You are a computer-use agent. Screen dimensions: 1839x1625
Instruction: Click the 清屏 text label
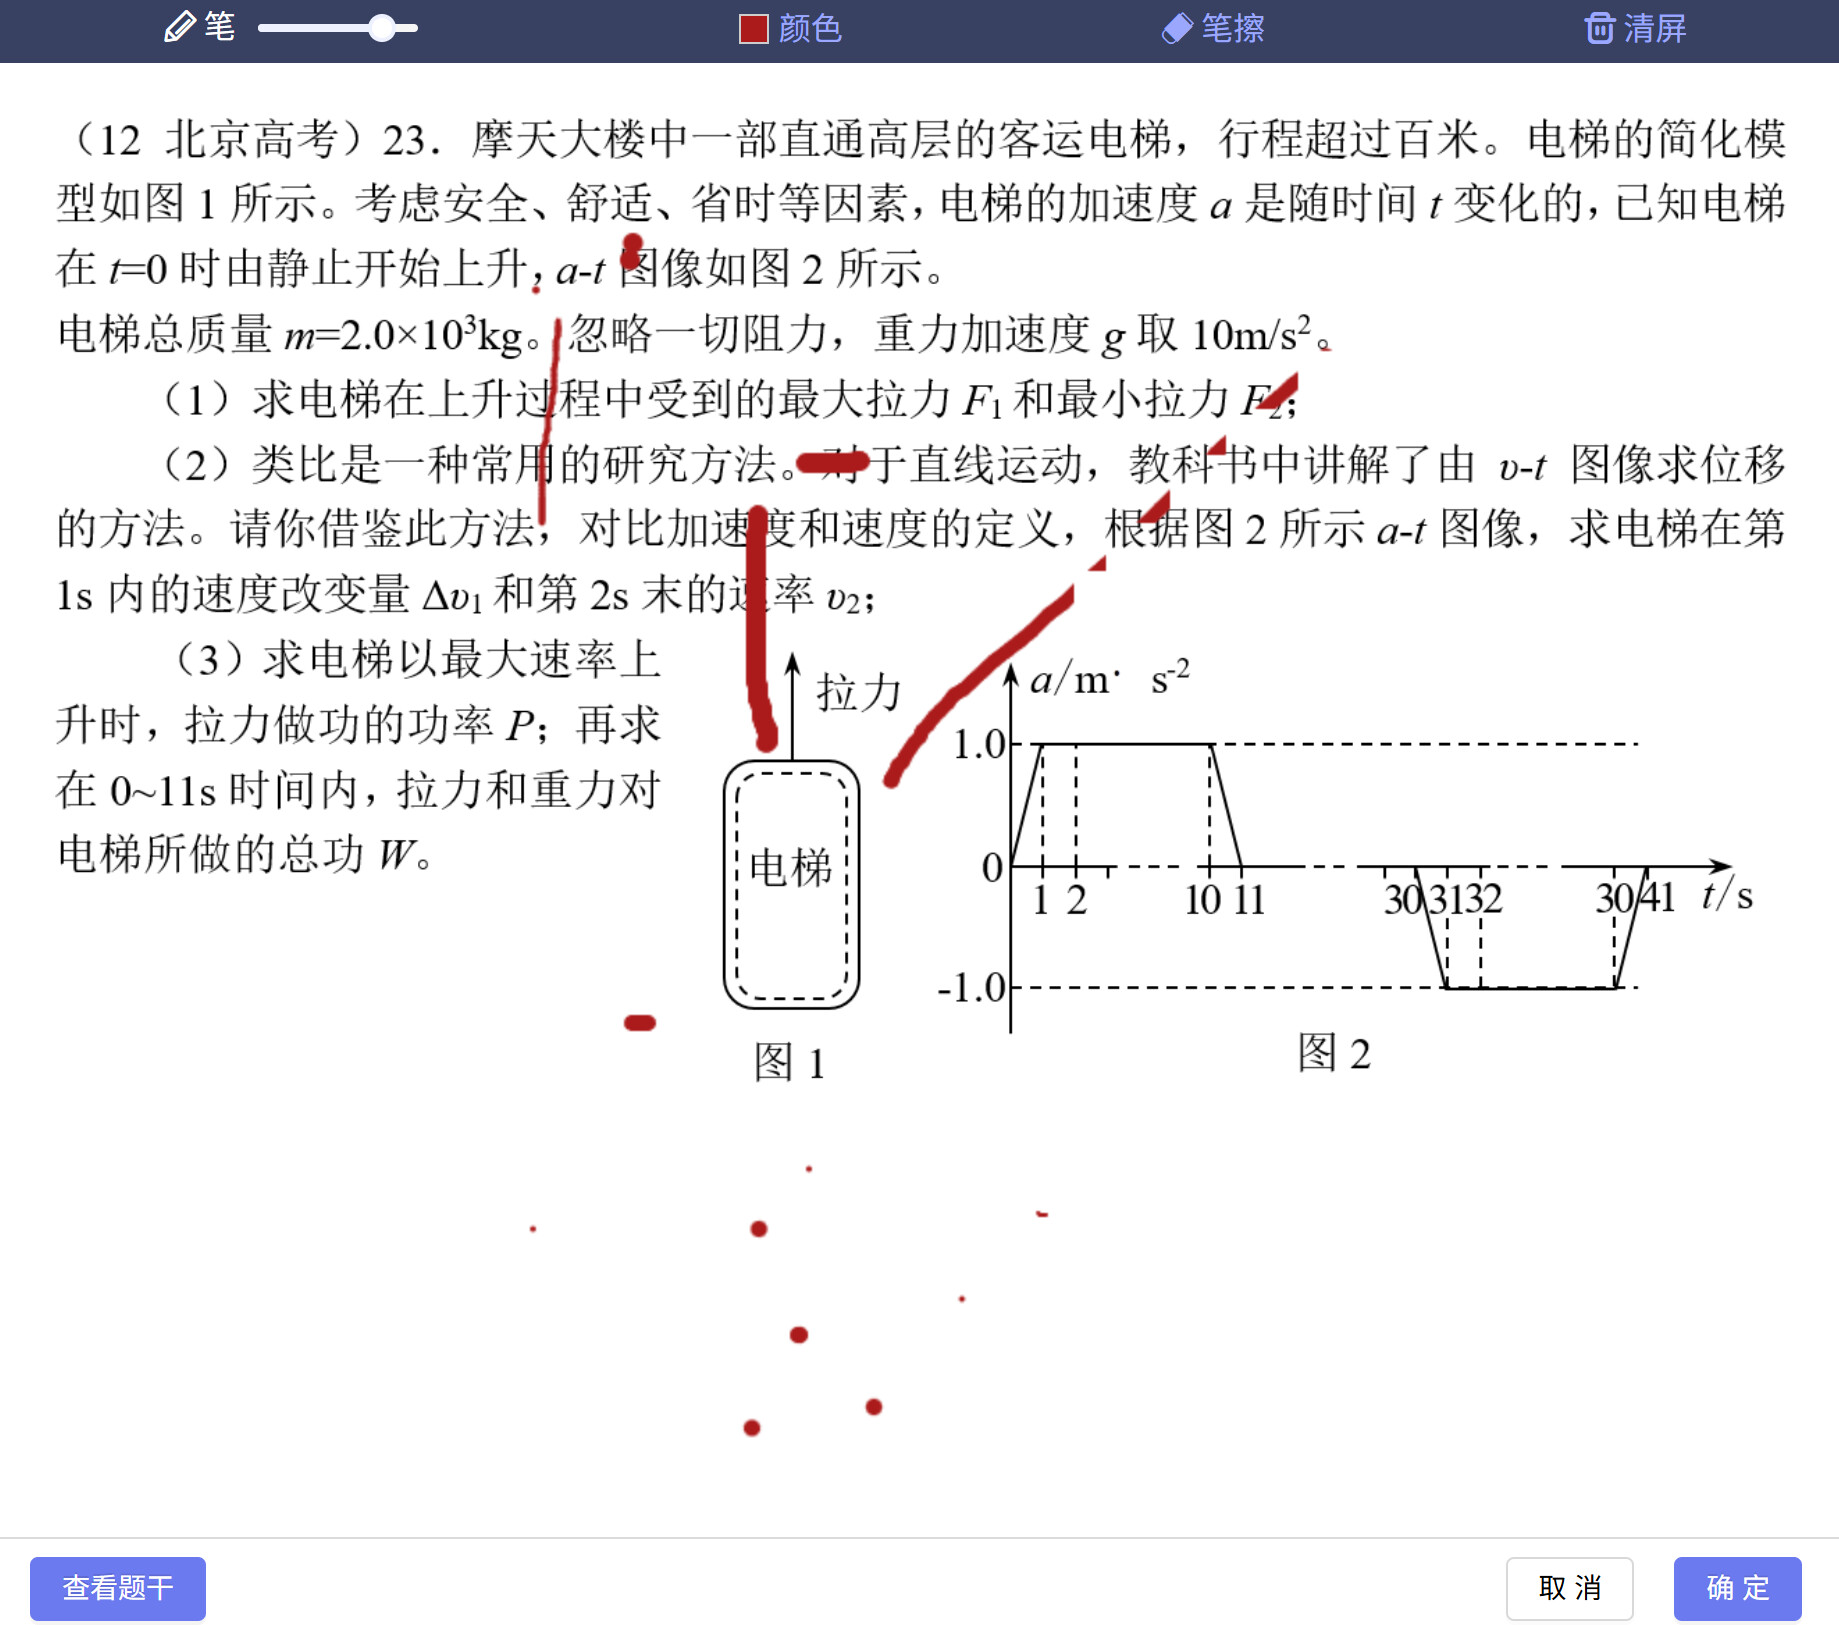pyautogui.click(x=1655, y=29)
